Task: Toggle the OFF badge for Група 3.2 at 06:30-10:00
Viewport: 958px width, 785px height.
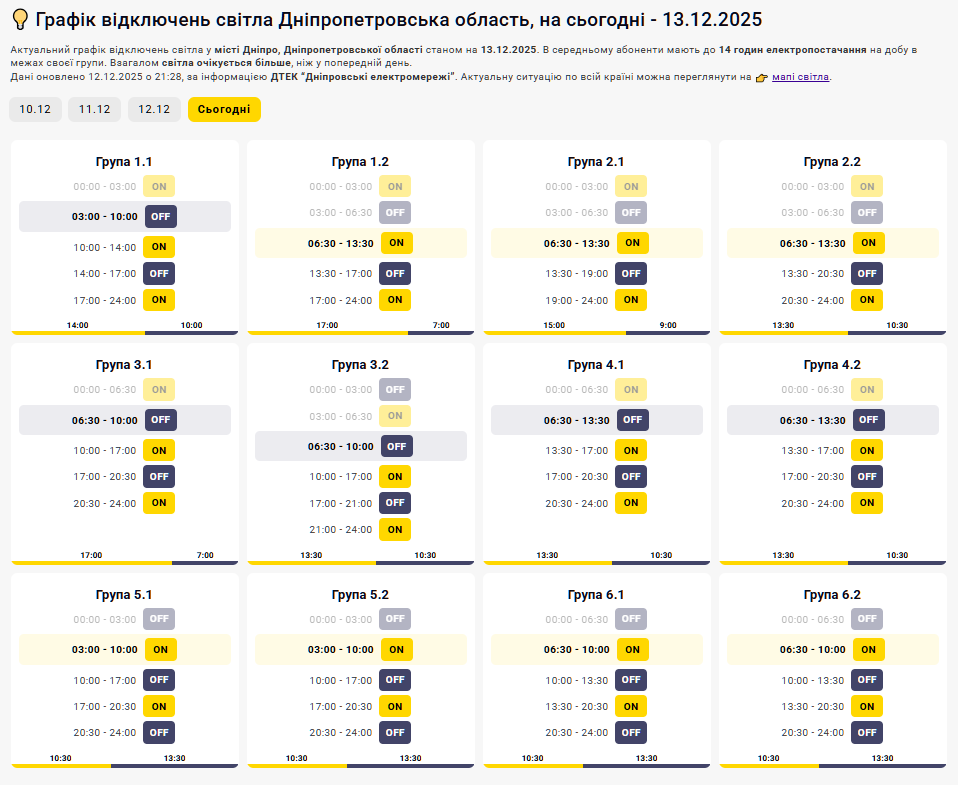Action: [394, 446]
